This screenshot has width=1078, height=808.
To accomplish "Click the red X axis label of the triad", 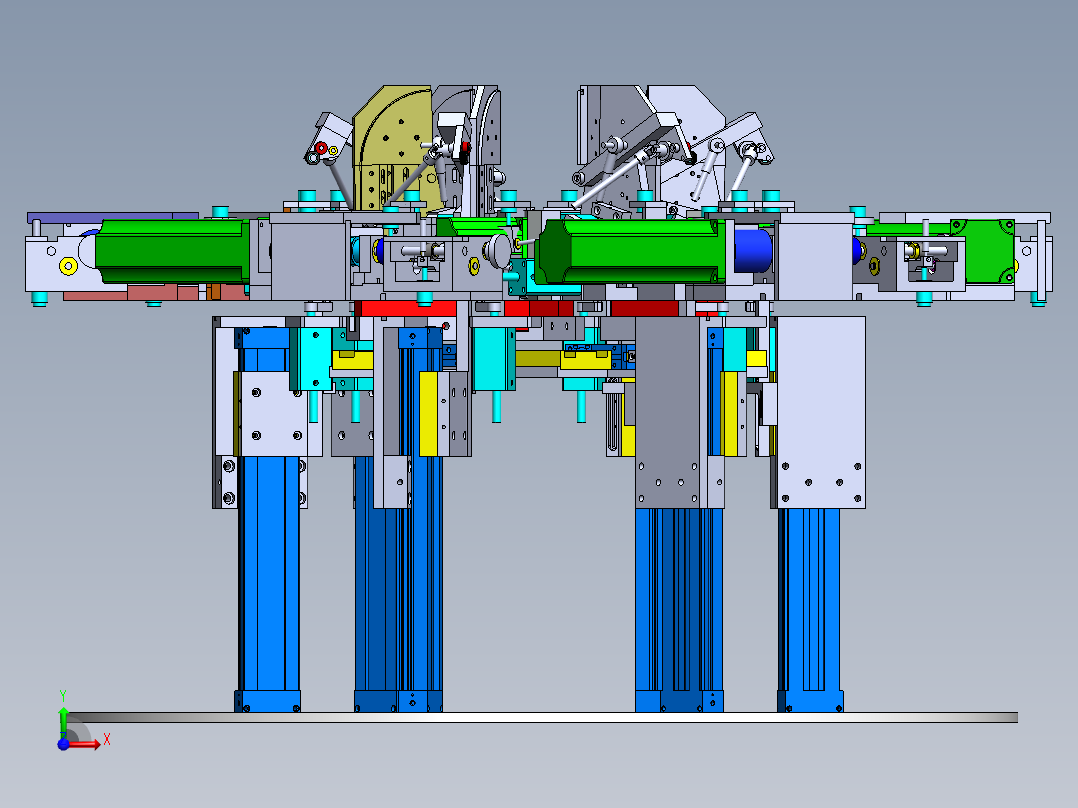I will 107,740.
